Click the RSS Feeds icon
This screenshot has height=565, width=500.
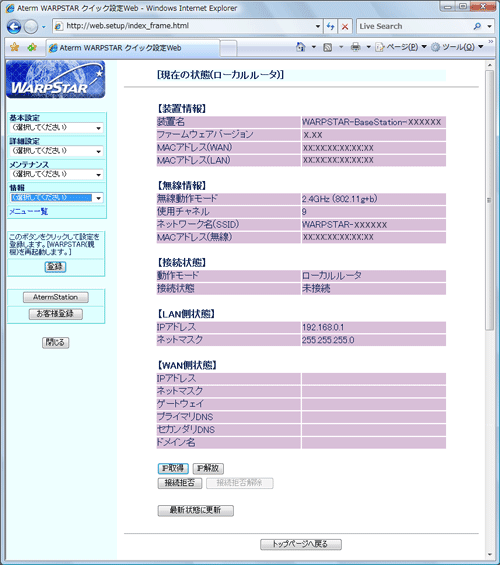(x=328, y=47)
